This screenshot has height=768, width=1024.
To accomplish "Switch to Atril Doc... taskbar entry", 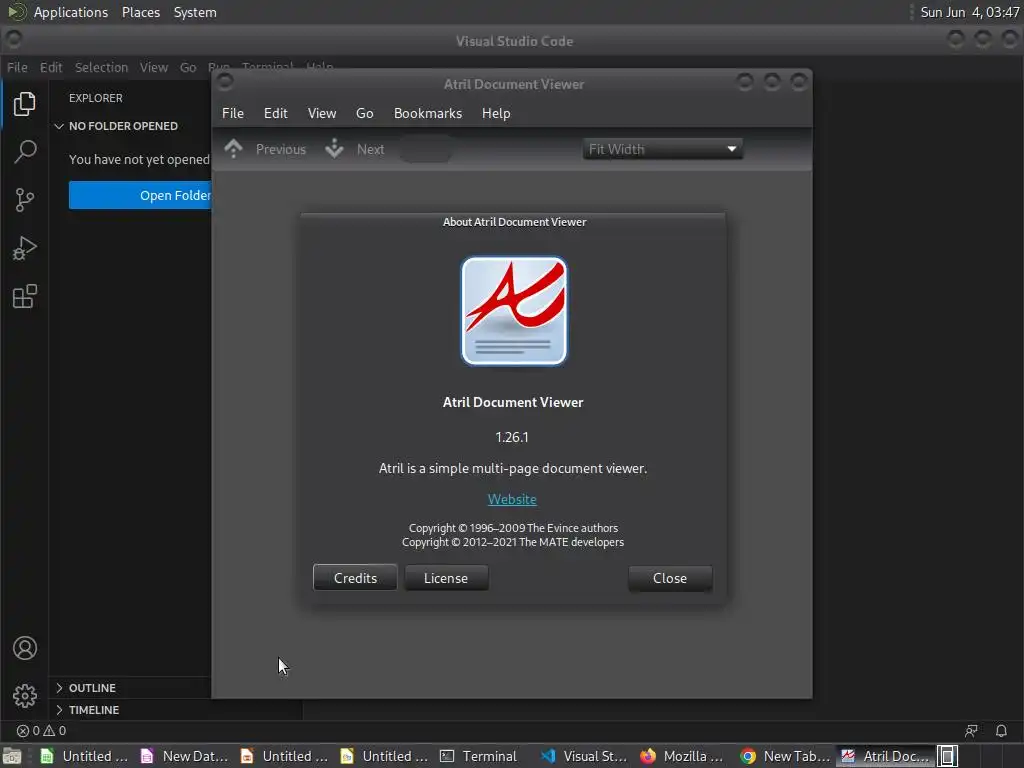I will pyautogui.click(x=886, y=756).
